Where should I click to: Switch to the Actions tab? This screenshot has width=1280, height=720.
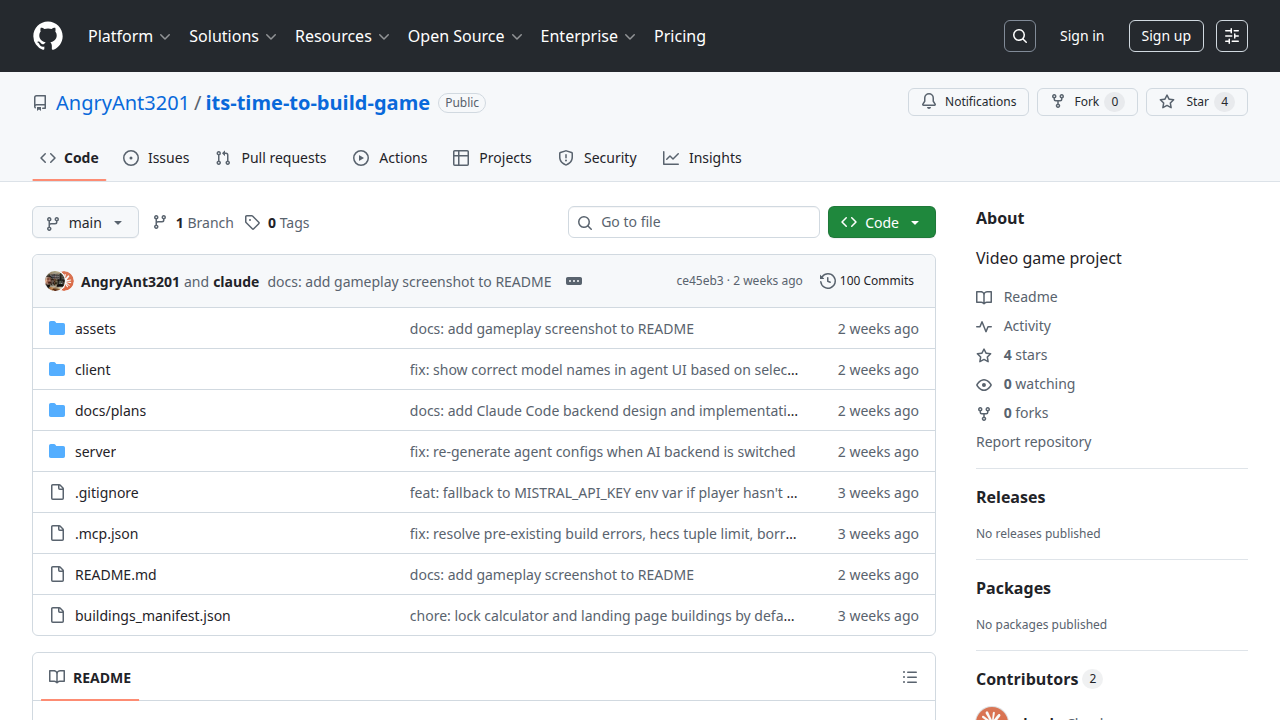pyautogui.click(x=390, y=158)
